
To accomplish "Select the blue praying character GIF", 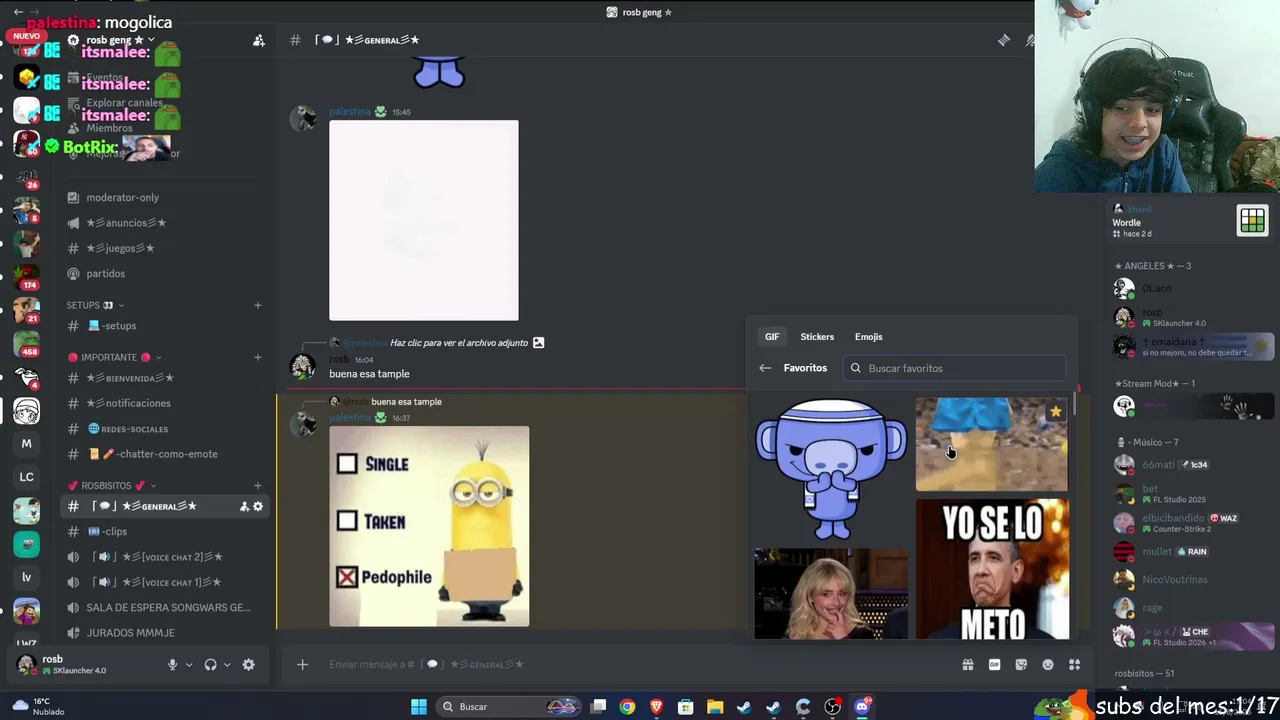I will click(831, 469).
